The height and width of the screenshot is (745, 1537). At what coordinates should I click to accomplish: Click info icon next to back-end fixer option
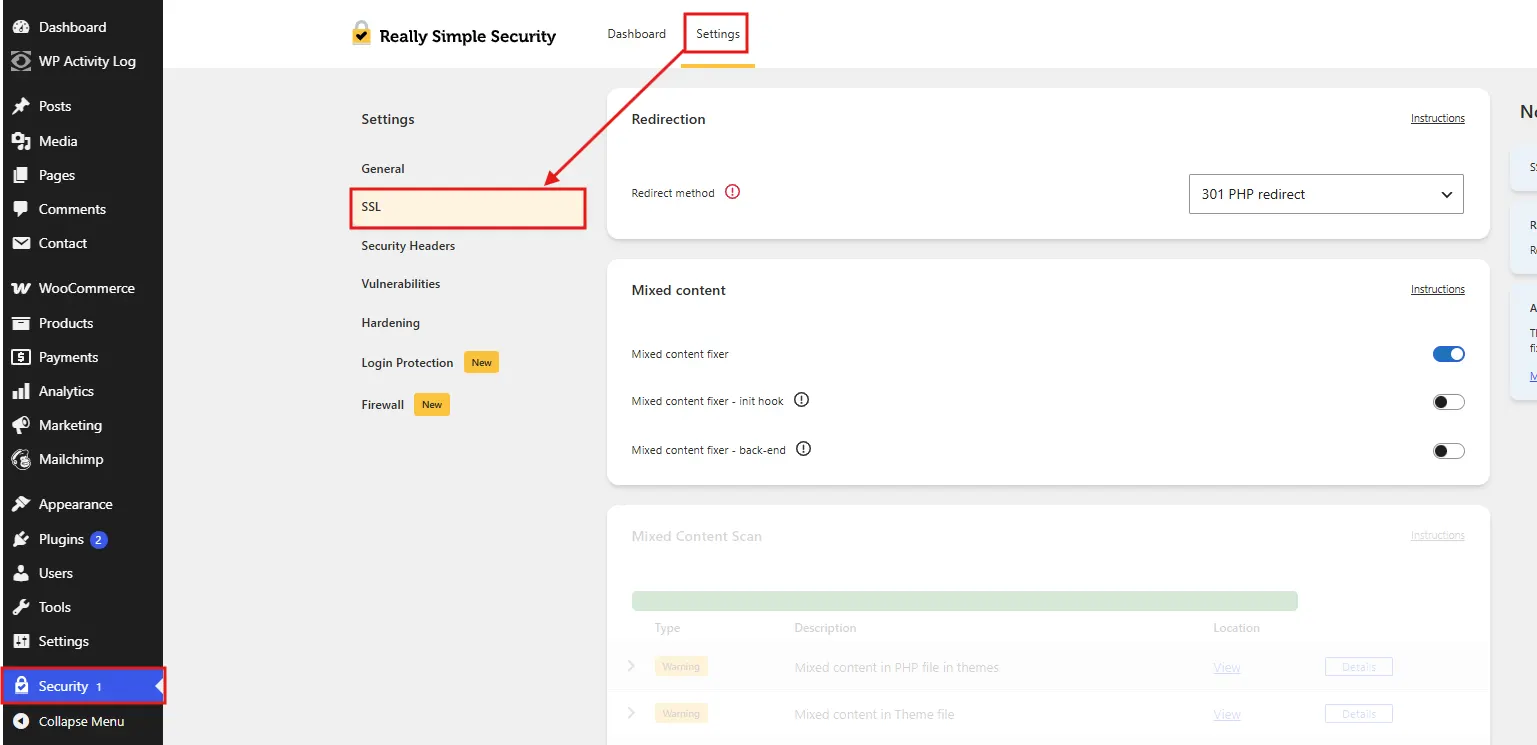pos(803,449)
